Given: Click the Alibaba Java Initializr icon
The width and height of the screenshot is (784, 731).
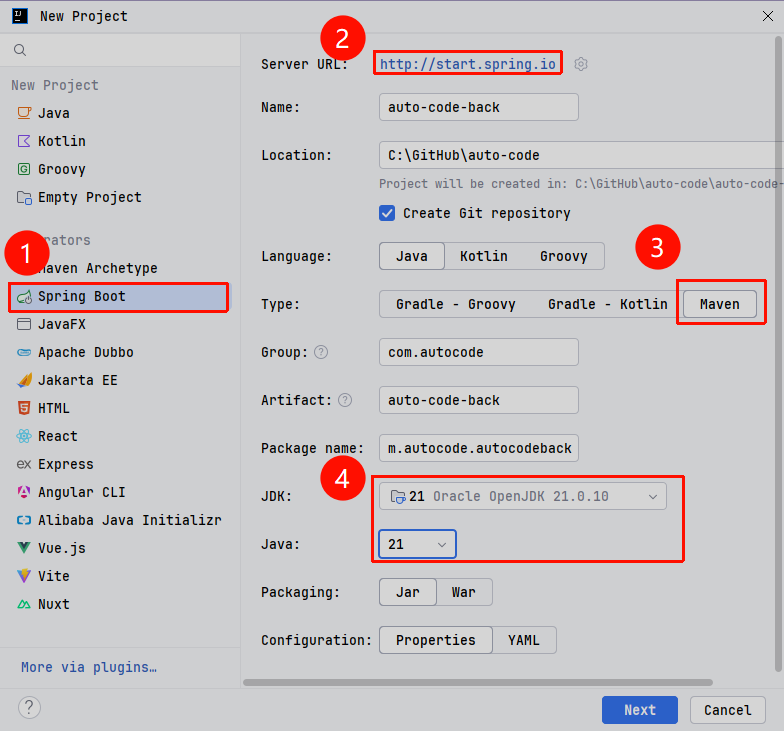Looking at the screenshot, I should (24, 520).
